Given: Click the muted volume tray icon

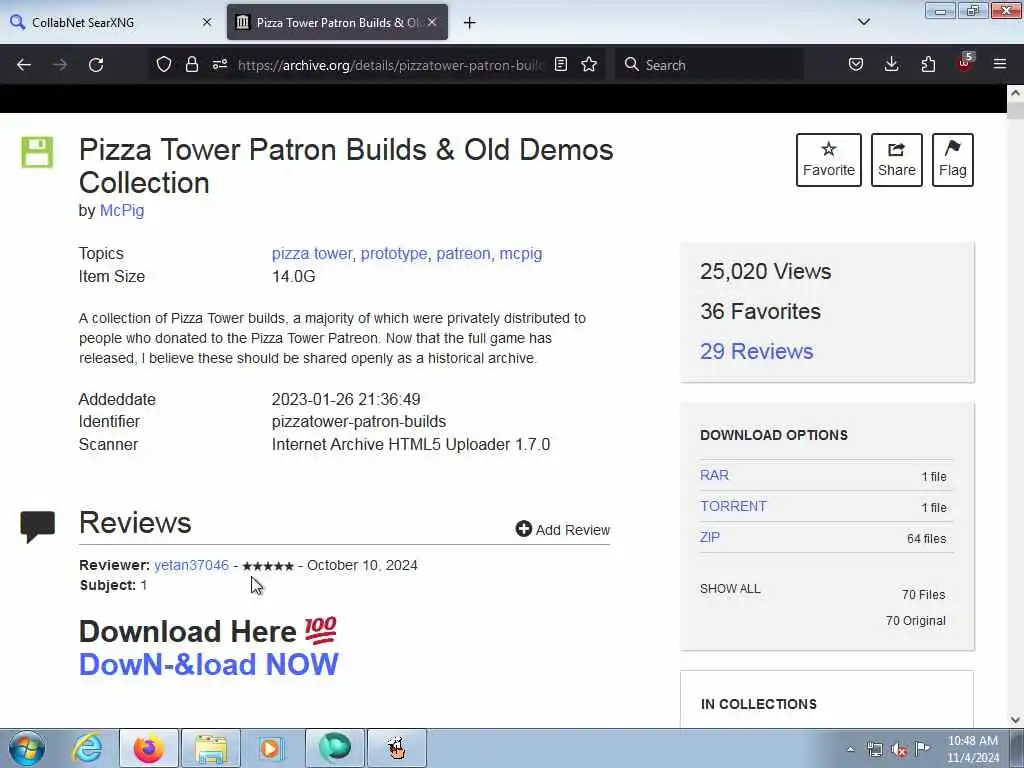Looking at the screenshot, I should pos(899,750).
